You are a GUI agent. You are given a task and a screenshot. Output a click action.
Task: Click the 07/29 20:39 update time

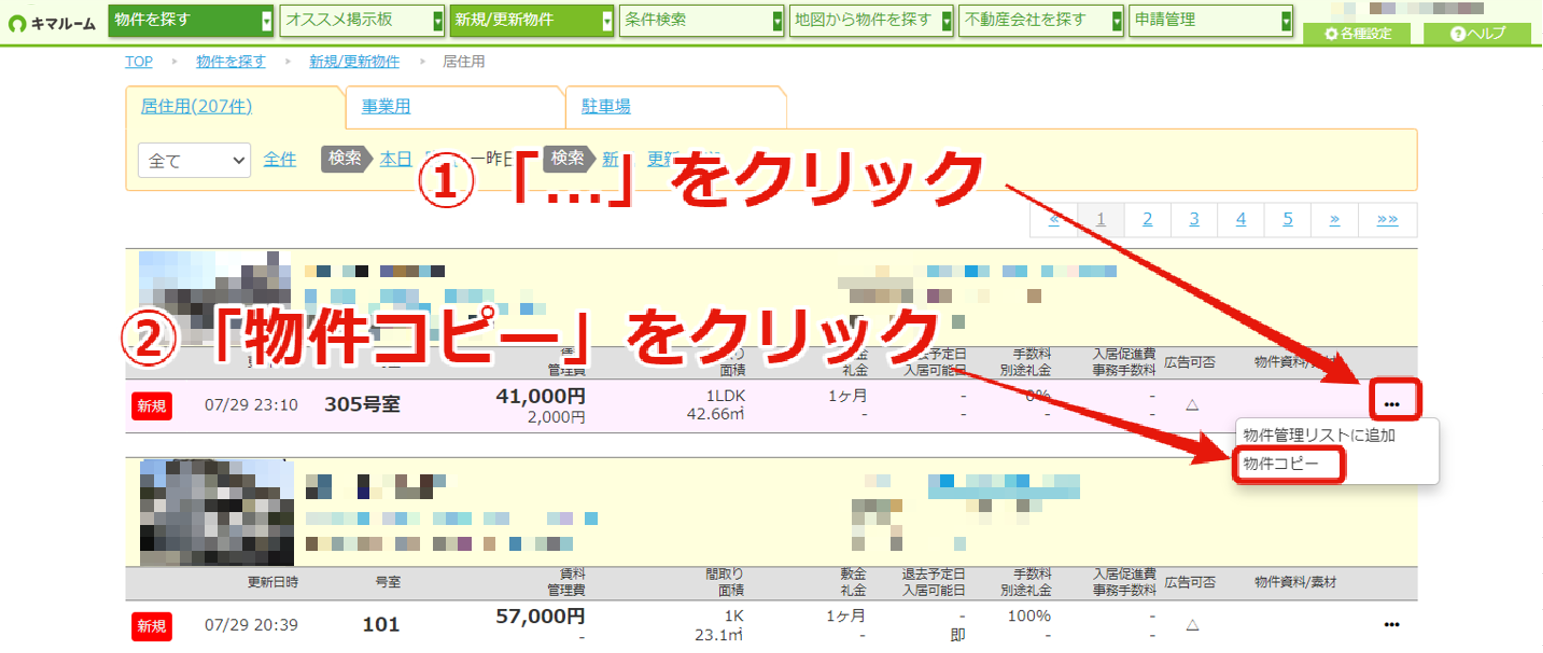(251, 625)
